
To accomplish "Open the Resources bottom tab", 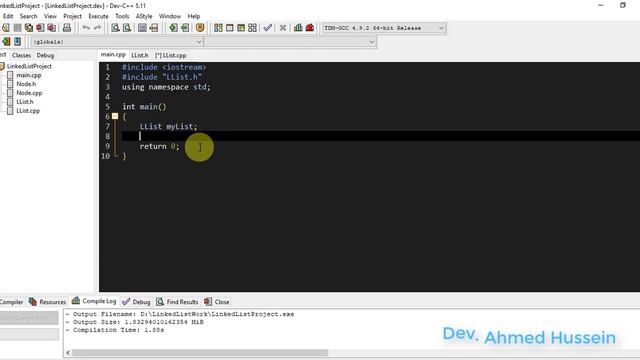I will [48, 302].
